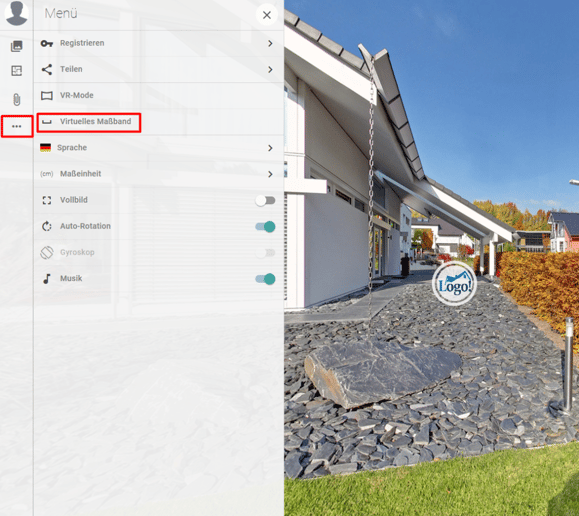Open the floor plan sidebar icon

(x=17, y=71)
